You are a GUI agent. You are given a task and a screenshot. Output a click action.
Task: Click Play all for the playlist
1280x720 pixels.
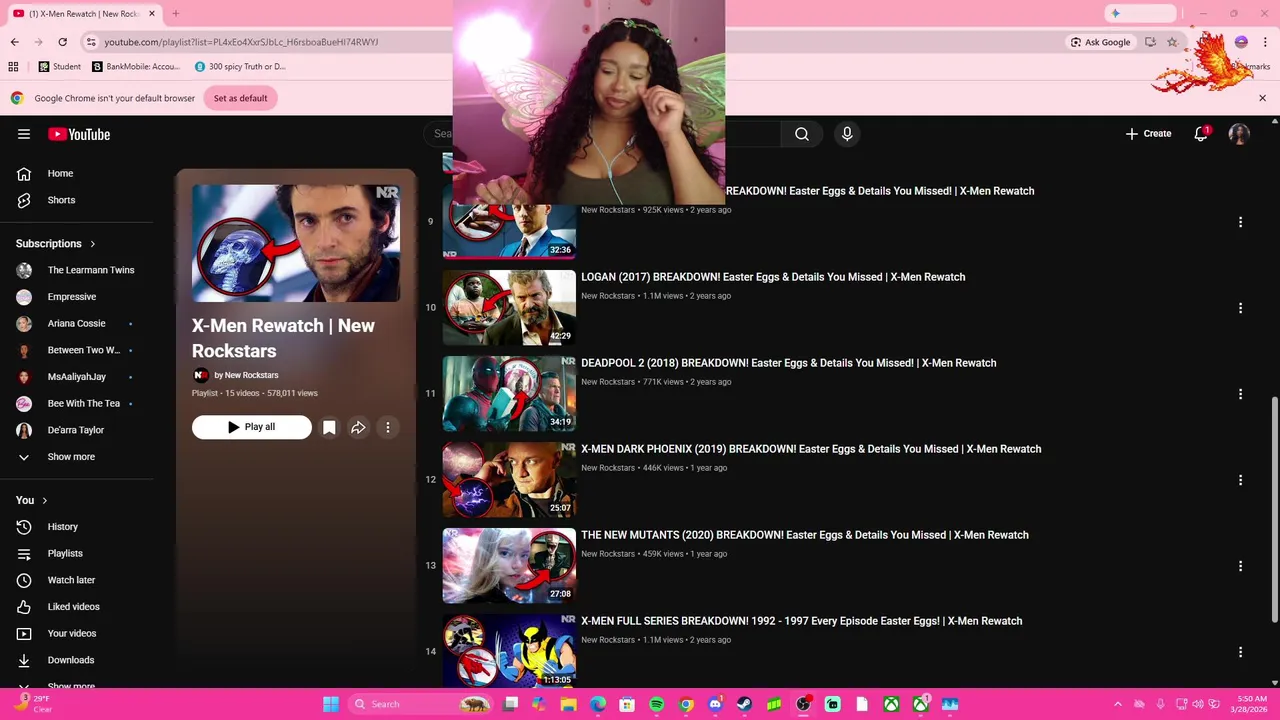point(251,427)
